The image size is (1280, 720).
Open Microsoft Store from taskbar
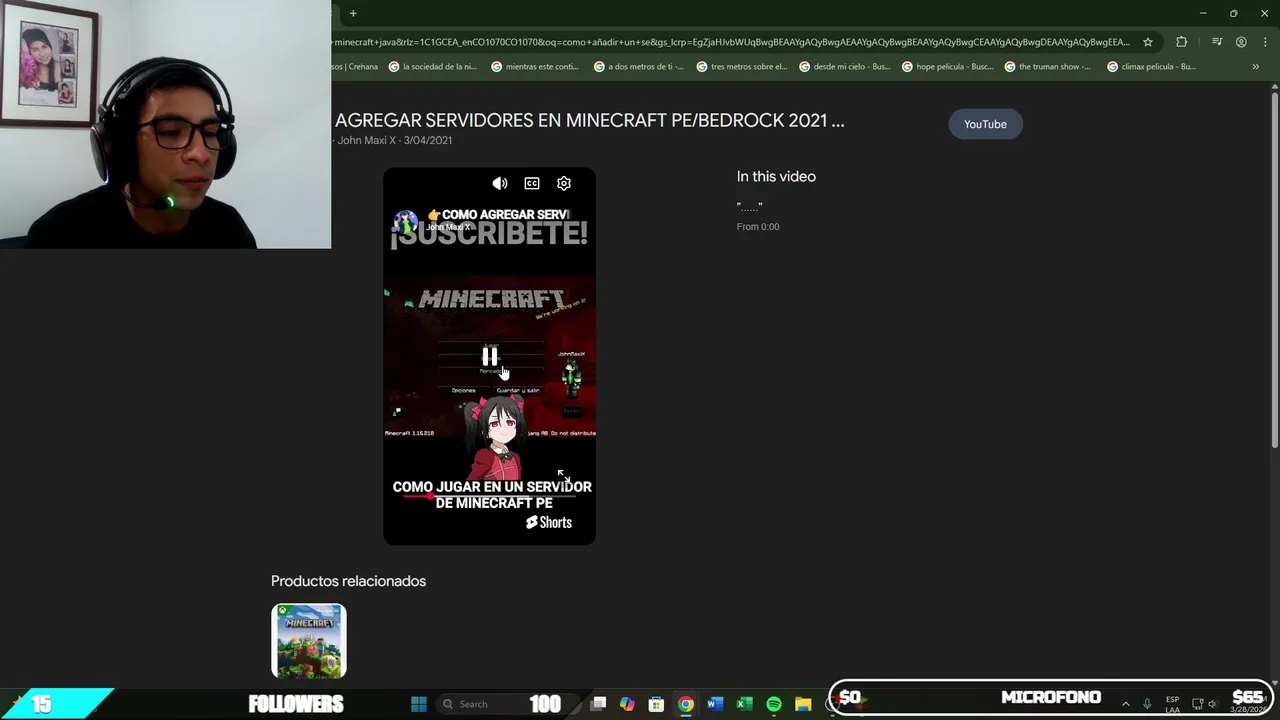pyautogui.click(x=656, y=704)
